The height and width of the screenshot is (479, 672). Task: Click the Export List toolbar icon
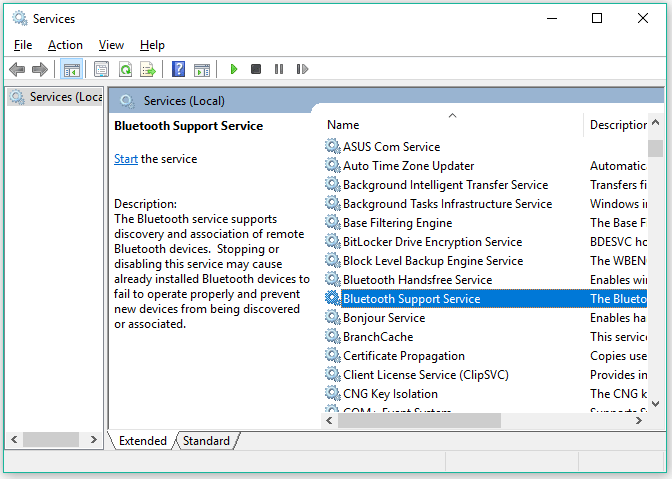[x=148, y=69]
